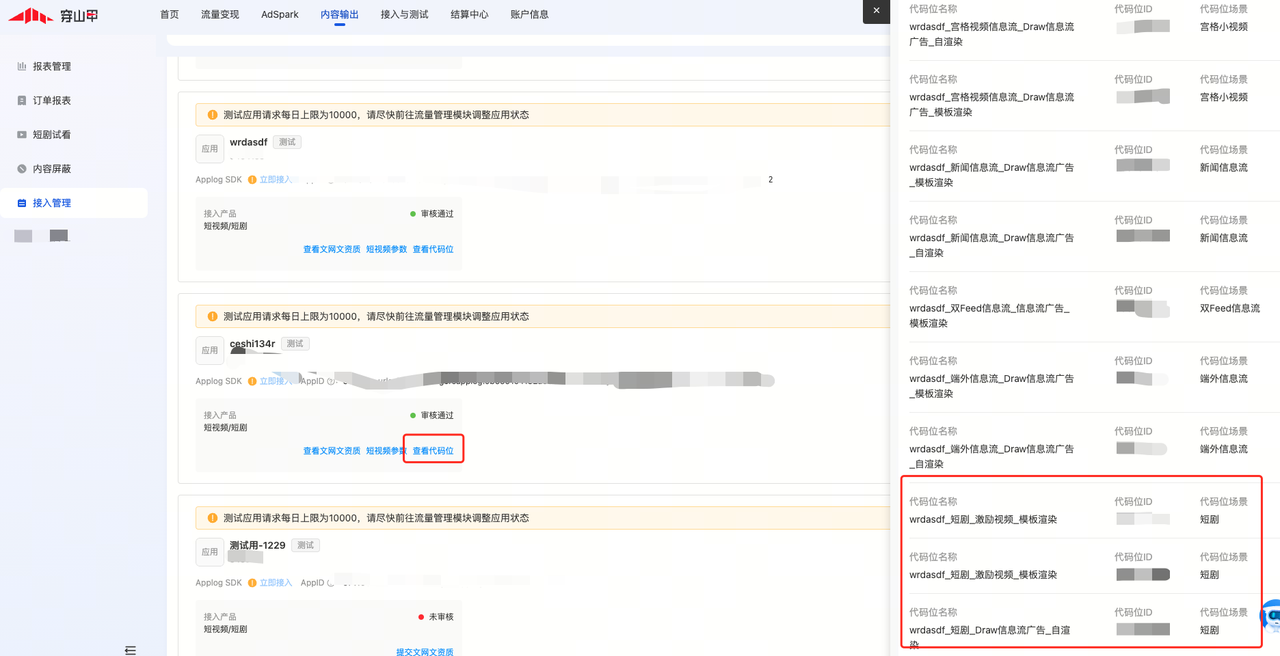Open 订单报表 in the sidebar

pos(51,100)
